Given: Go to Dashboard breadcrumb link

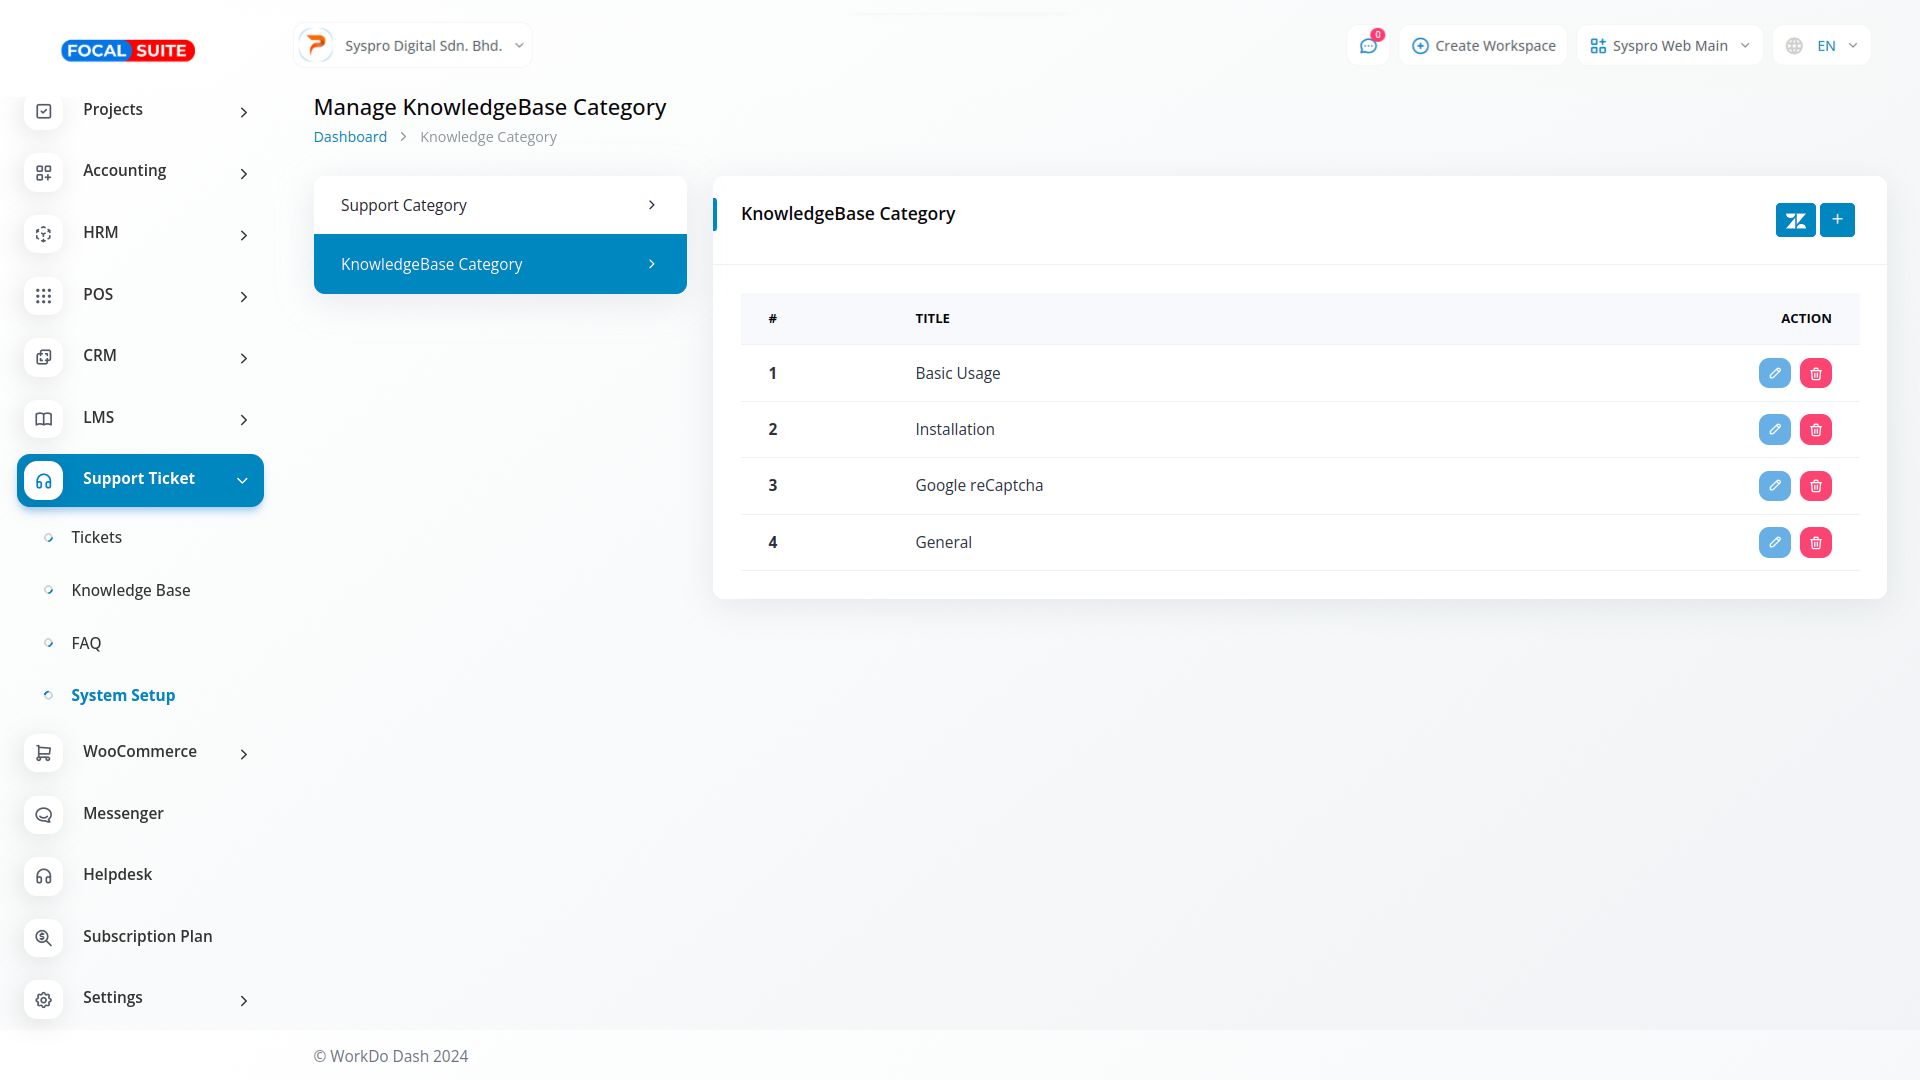Looking at the screenshot, I should (x=350, y=137).
